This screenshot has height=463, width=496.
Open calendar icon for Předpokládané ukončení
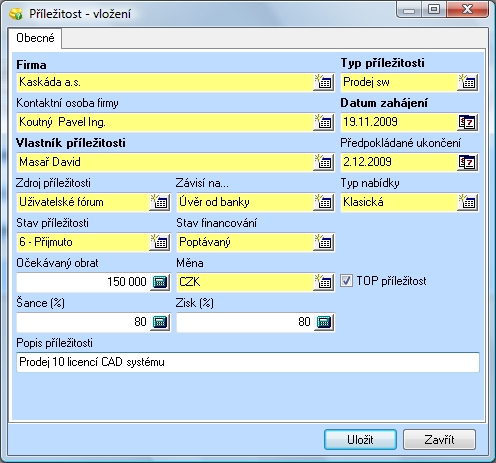click(x=468, y=162)
